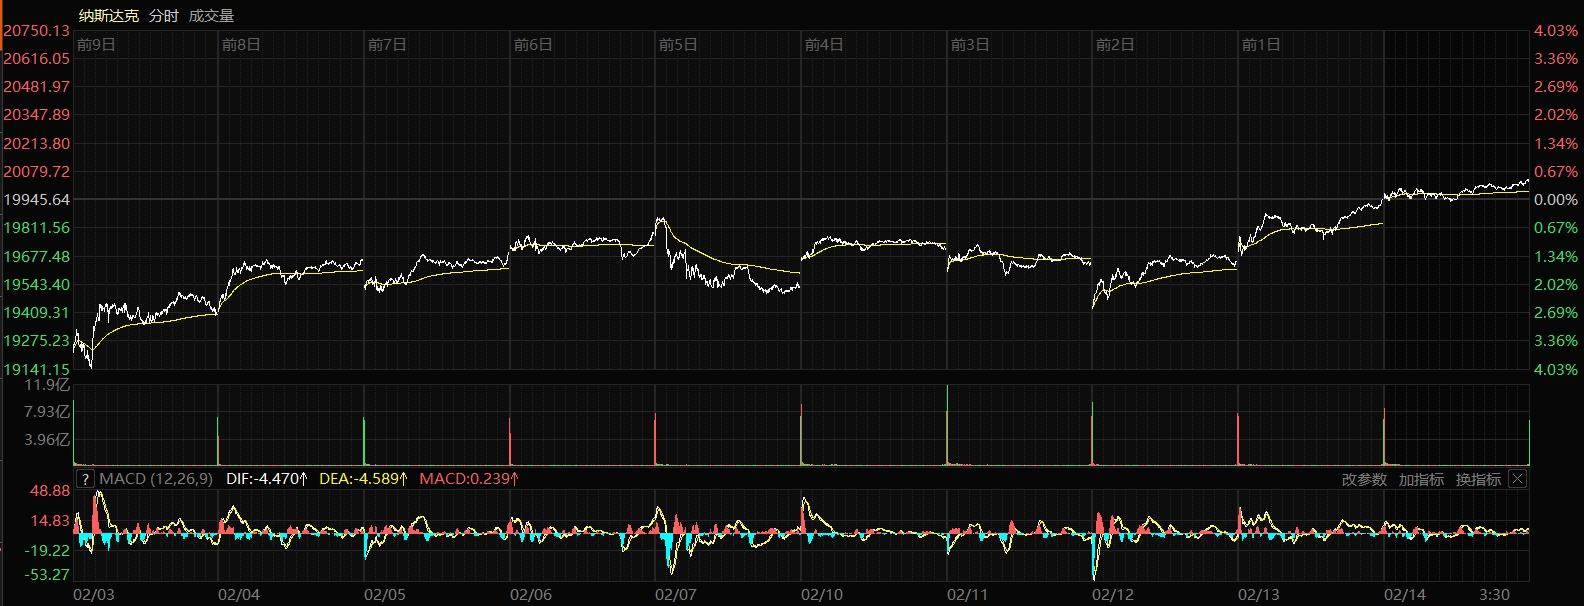Click the DIF value in MACD header
Screen dimensions: 1584x606
pyautogui.click(x=266, y=479)
